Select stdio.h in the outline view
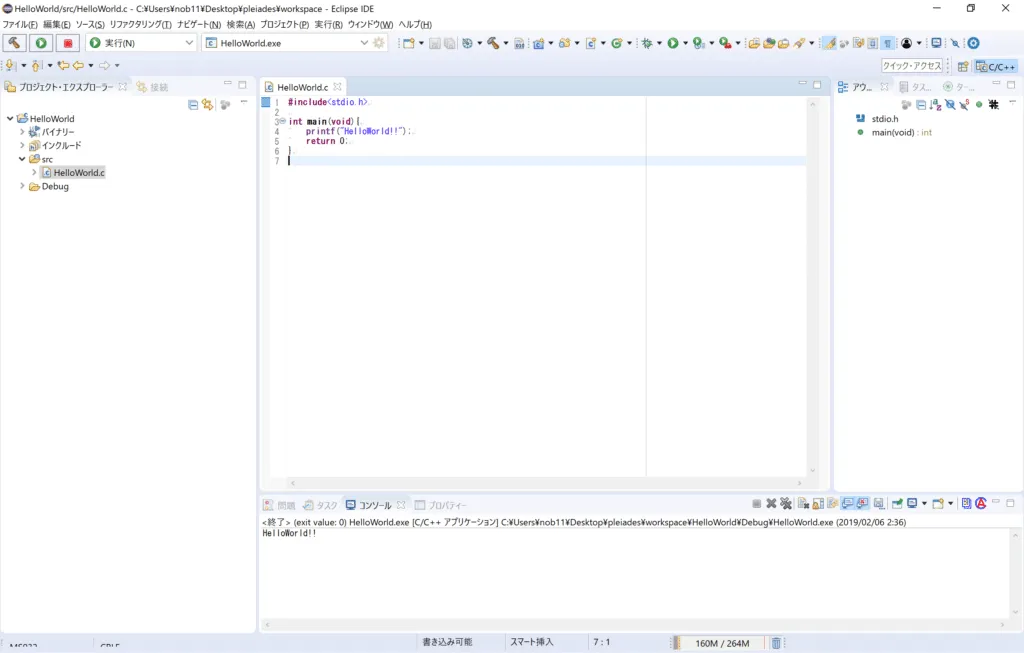This screenshot has width=1024, height=653. tap(884, 119)
